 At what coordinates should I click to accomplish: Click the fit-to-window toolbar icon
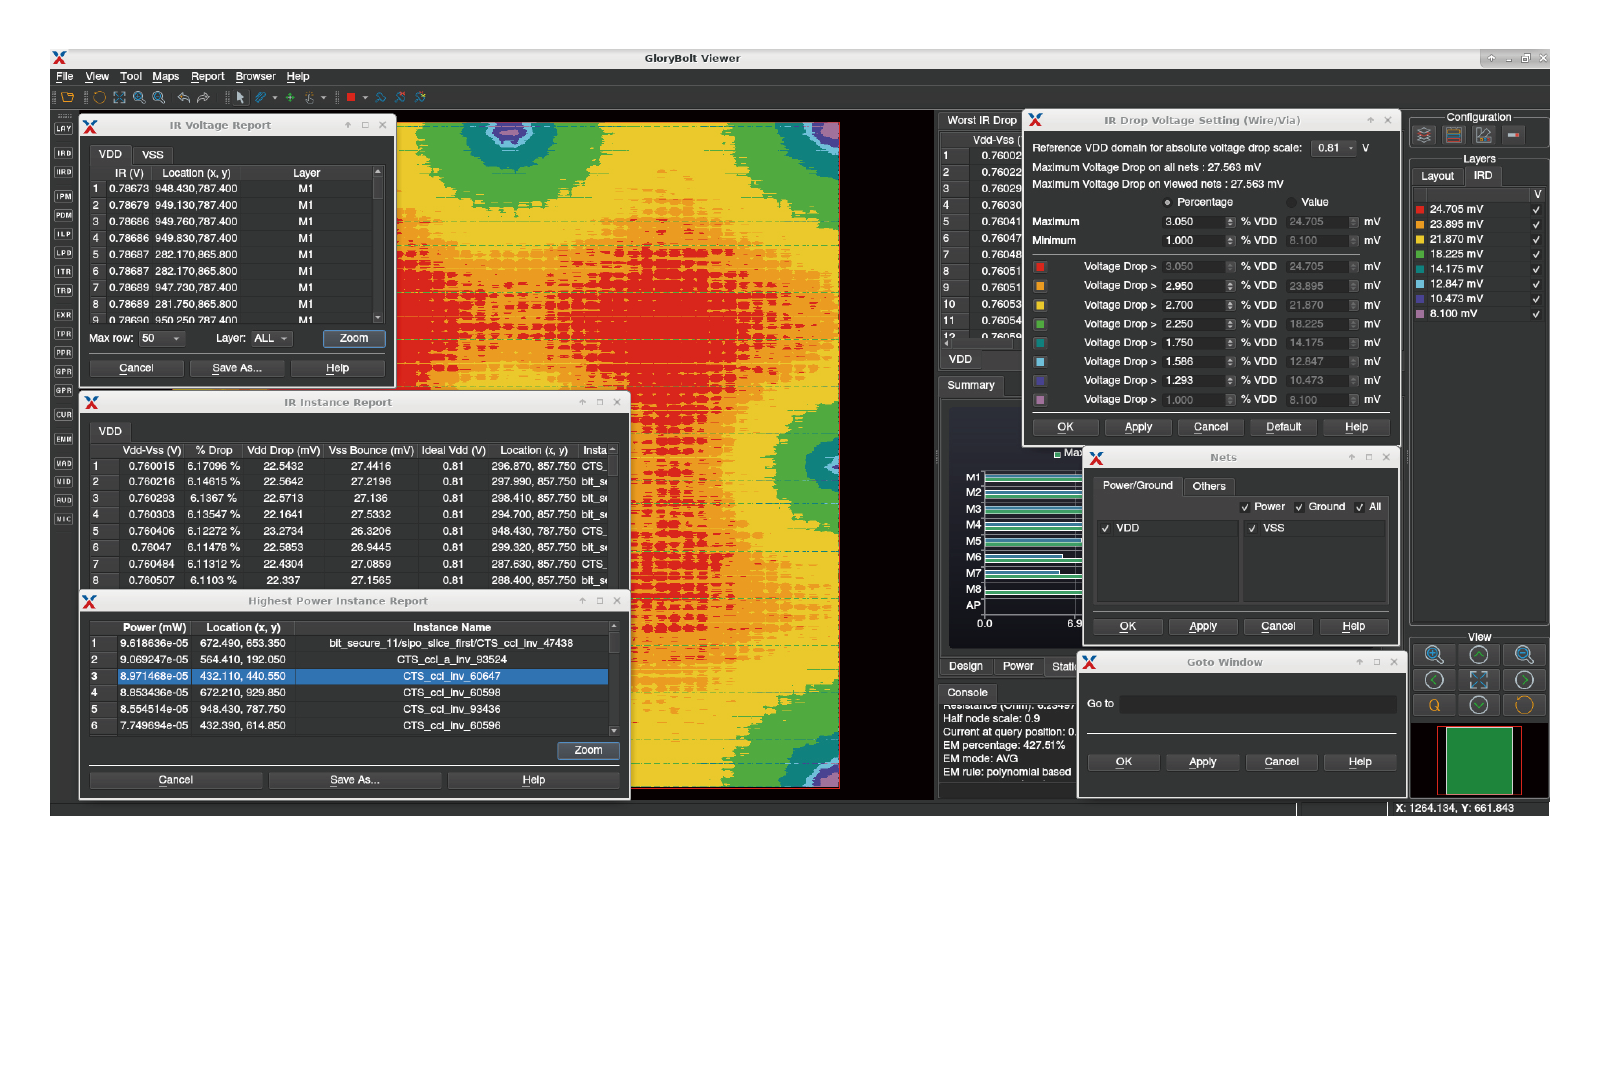tap(119, 97)
